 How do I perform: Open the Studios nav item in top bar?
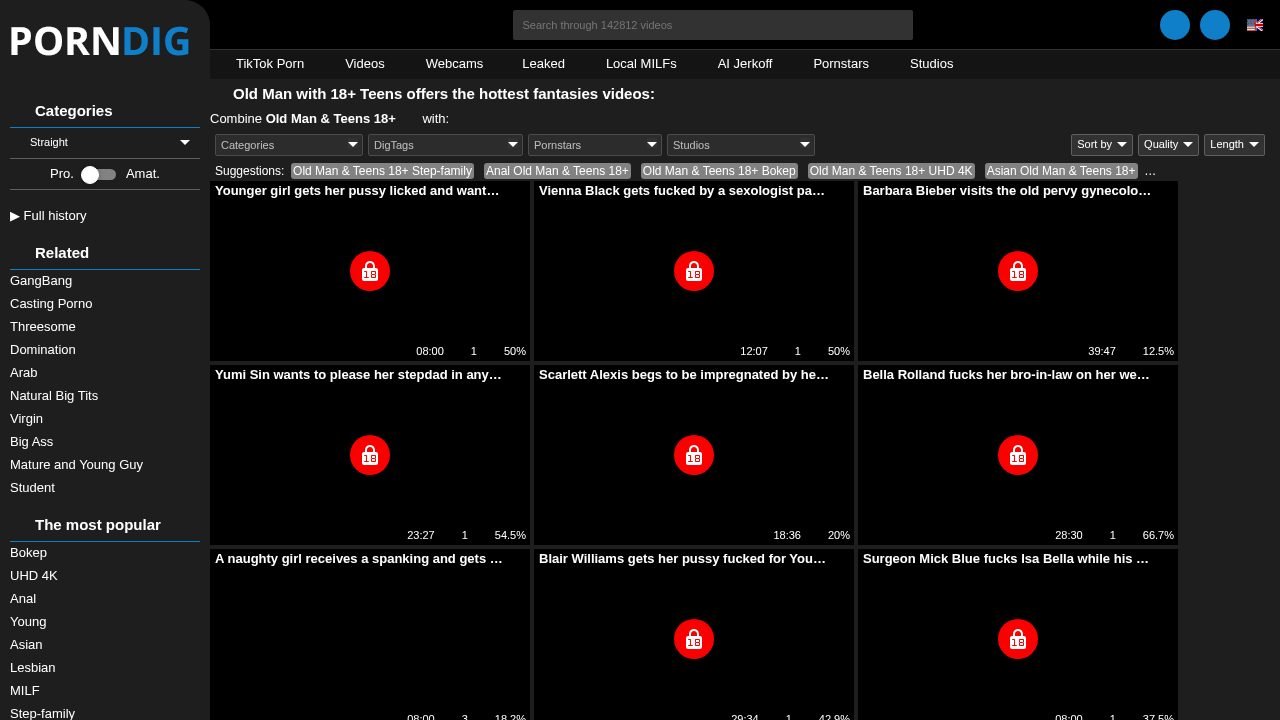[932, 64]
